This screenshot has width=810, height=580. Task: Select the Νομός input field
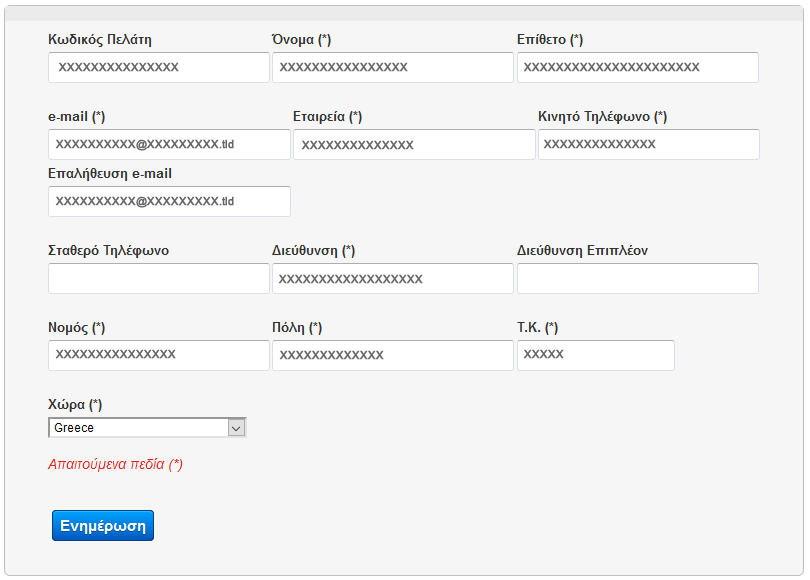tap(158, 355)
